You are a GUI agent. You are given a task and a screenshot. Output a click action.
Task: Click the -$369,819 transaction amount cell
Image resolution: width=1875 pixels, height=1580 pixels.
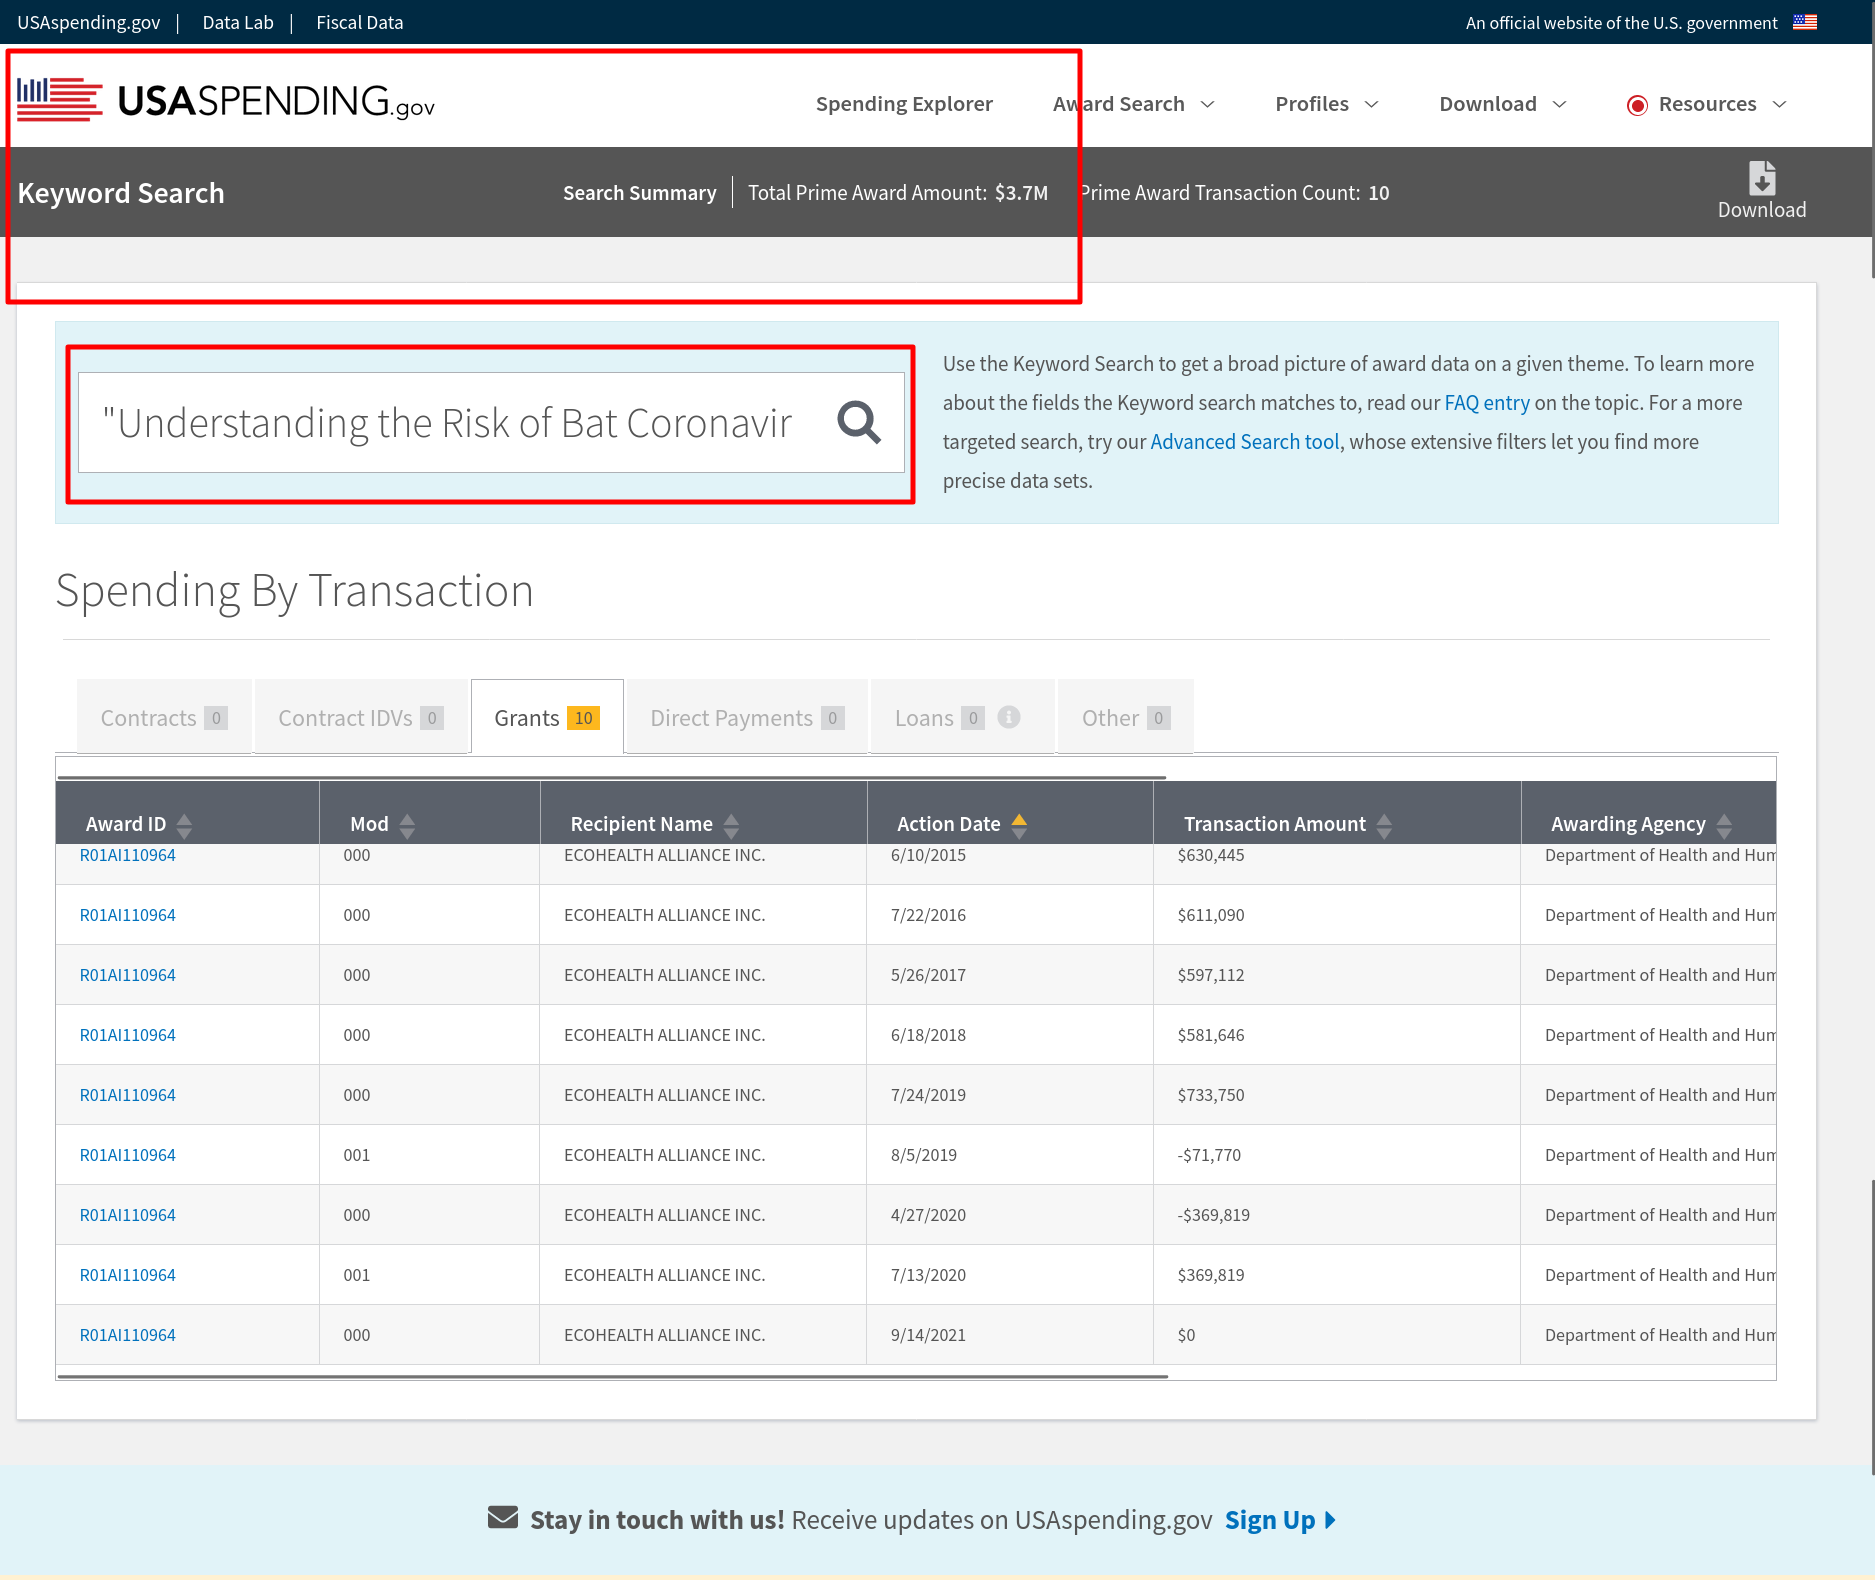[1337, 1214]
